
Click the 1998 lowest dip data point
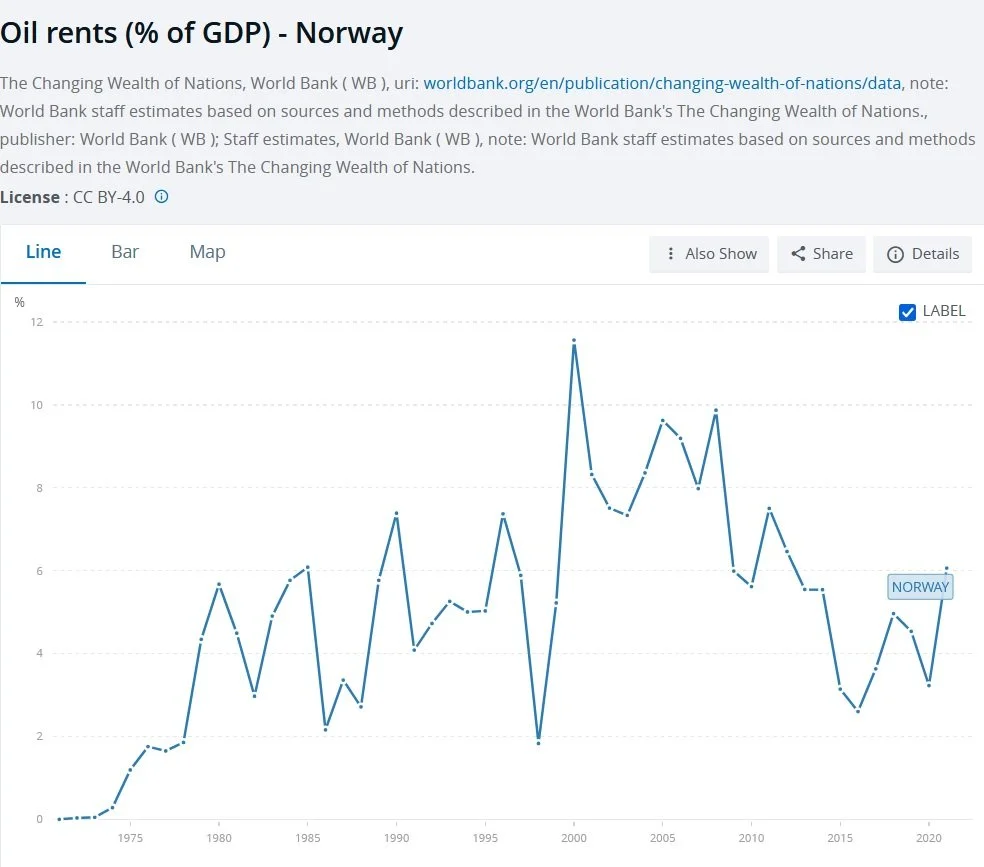point(538,743)
